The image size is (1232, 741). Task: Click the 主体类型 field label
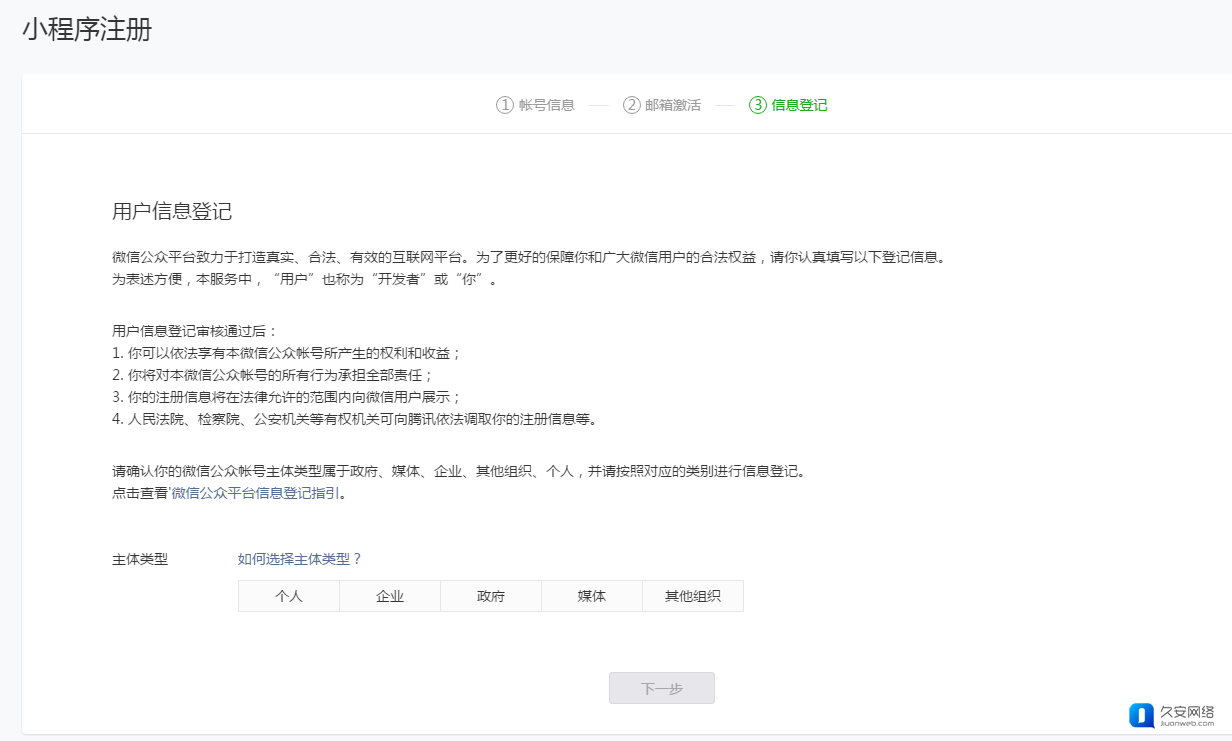tap(140, 559)
